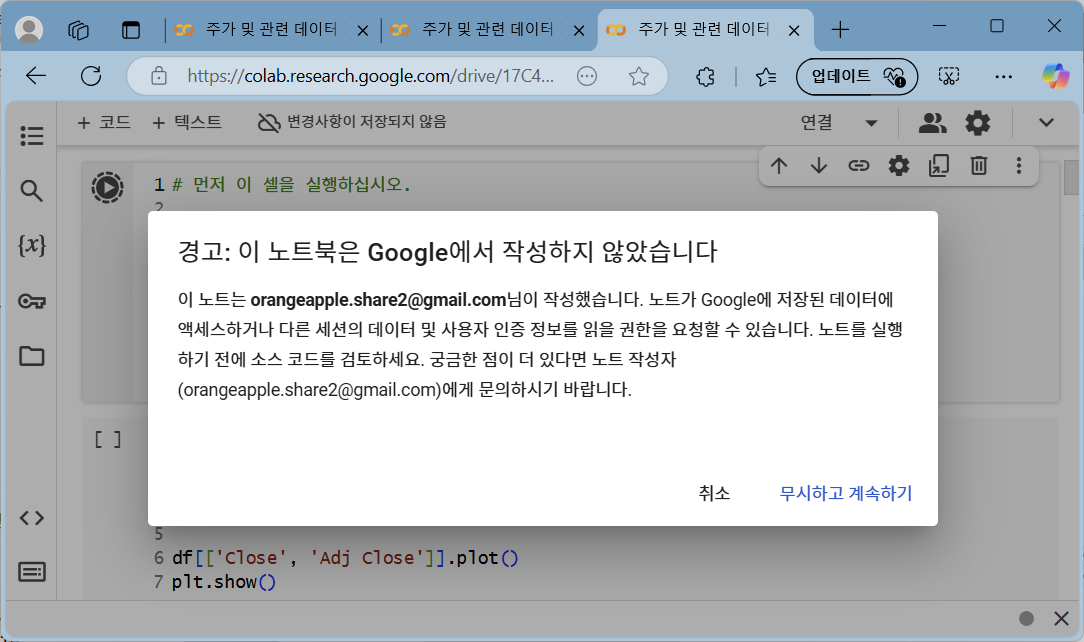Run the first code cell
The width and height of the screenshot is (1084, 642).
(x=108, y=187)
